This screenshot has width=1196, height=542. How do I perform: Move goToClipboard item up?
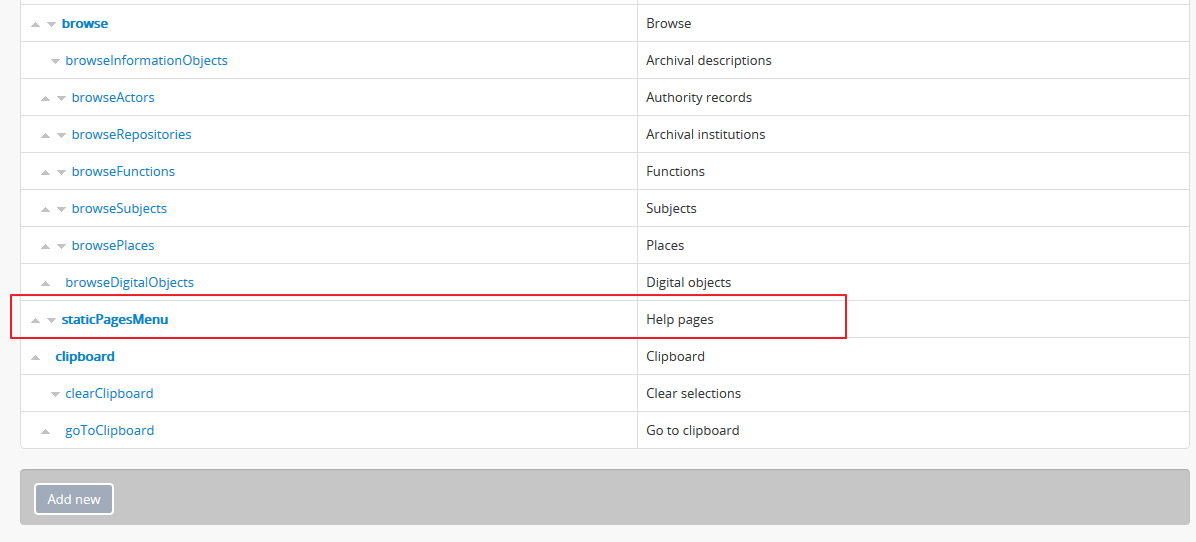pyautogui.click(x=45, y=431)
